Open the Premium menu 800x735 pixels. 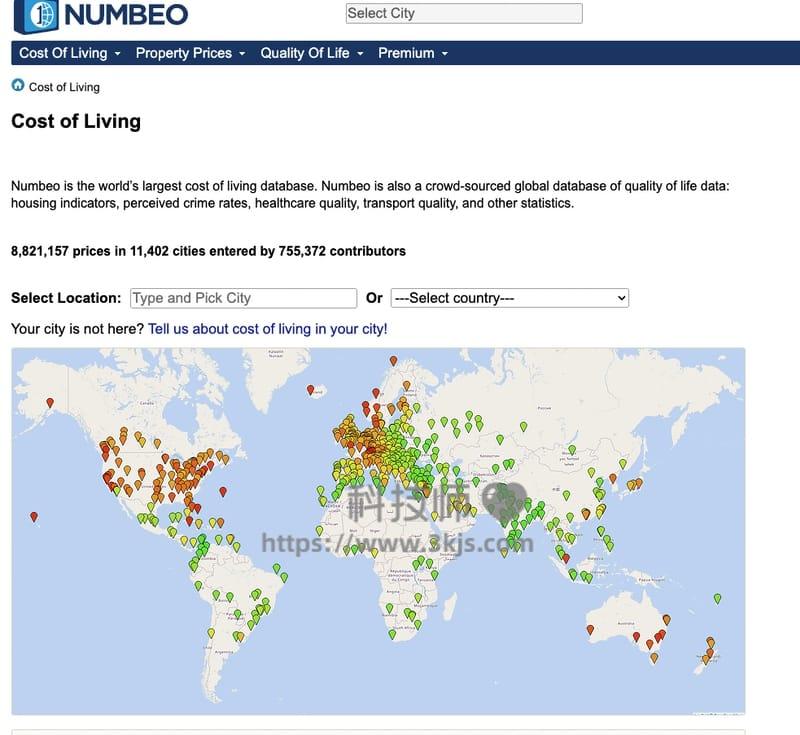(x=412, y=53)
